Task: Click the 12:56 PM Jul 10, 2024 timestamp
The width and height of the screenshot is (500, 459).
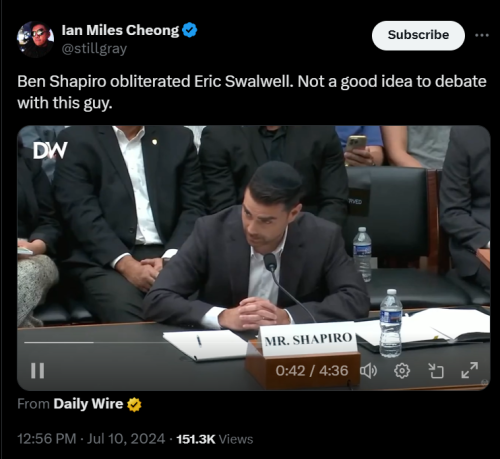Action: click(91, 439)
